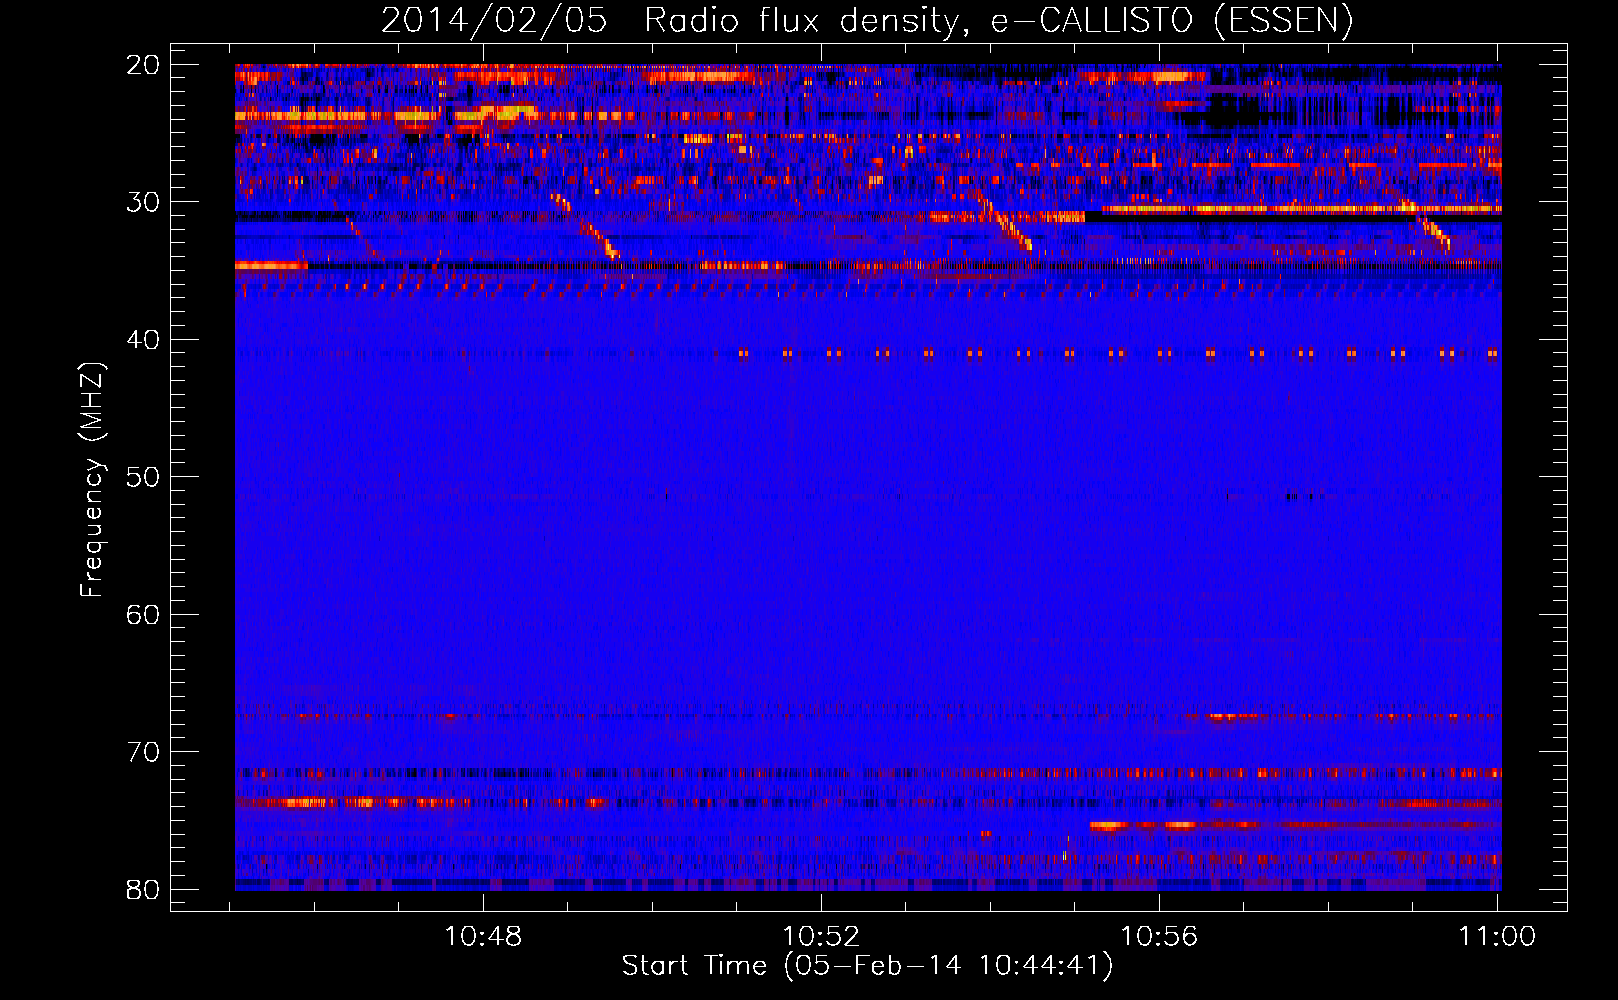Screen dimensions: 1618x1000
Task: Click the 30 frequency tick label
Action: [143, 202]
